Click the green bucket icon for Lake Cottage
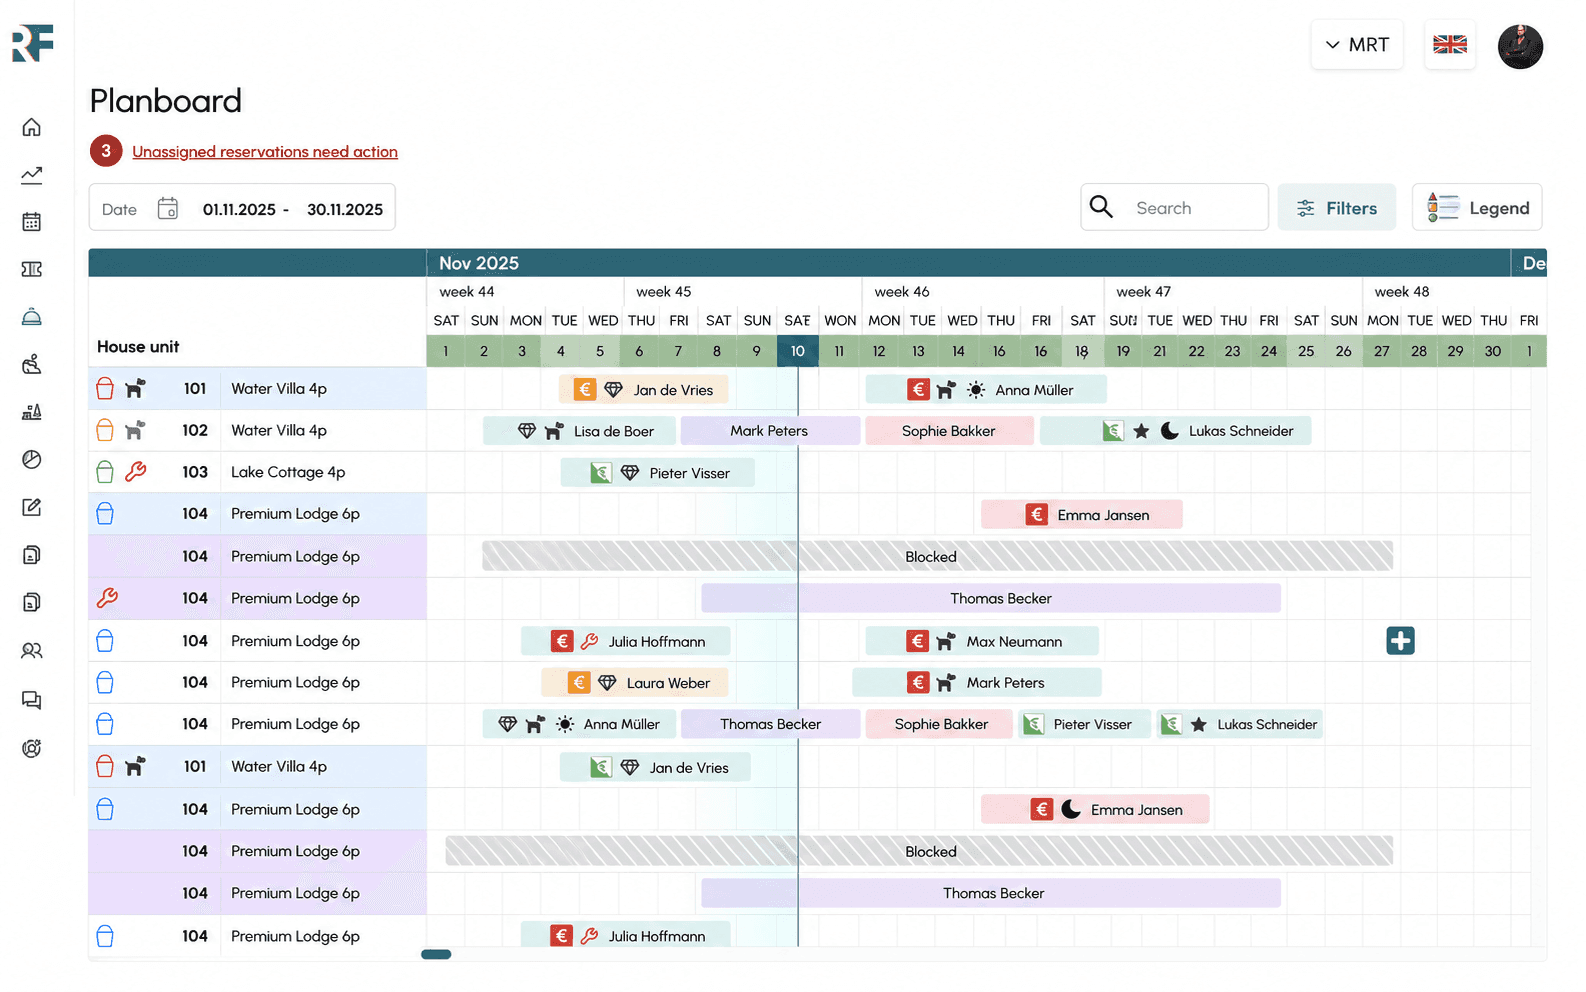Viewport: 1586px width, 992px height. 105,472
